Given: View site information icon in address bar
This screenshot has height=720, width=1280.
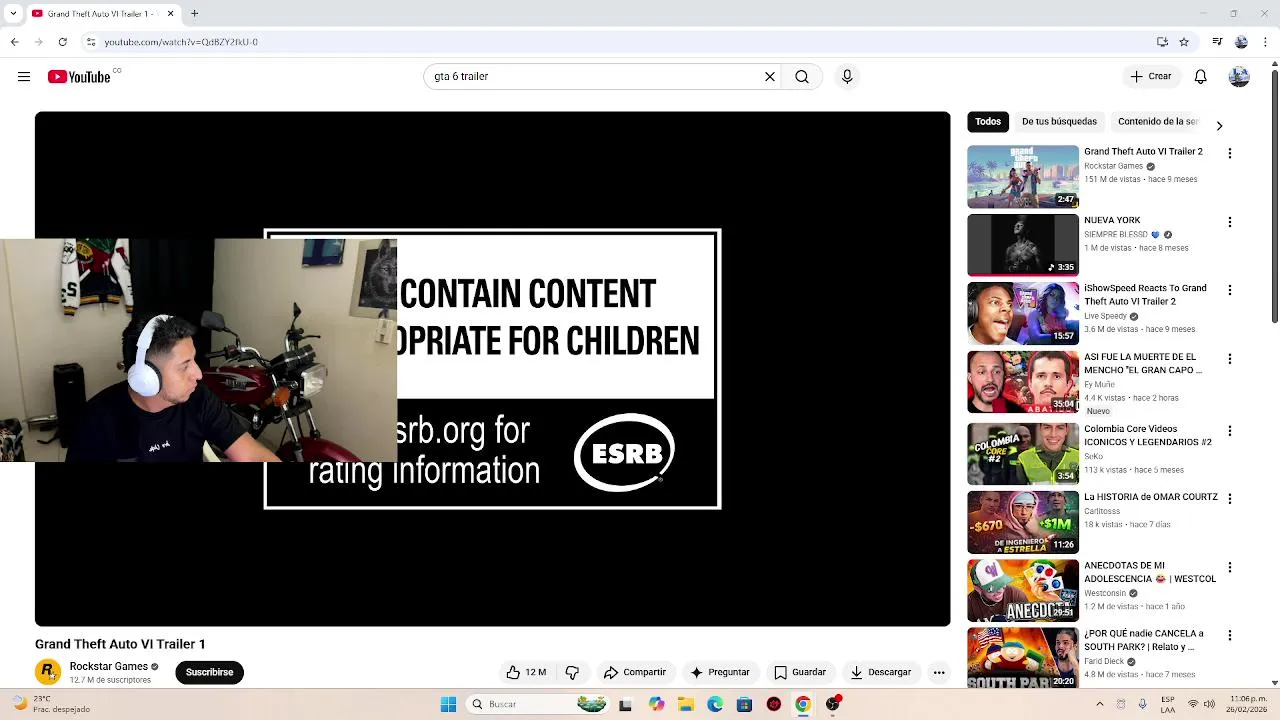Looking at the screenshot, I should (x=91, y=42).
